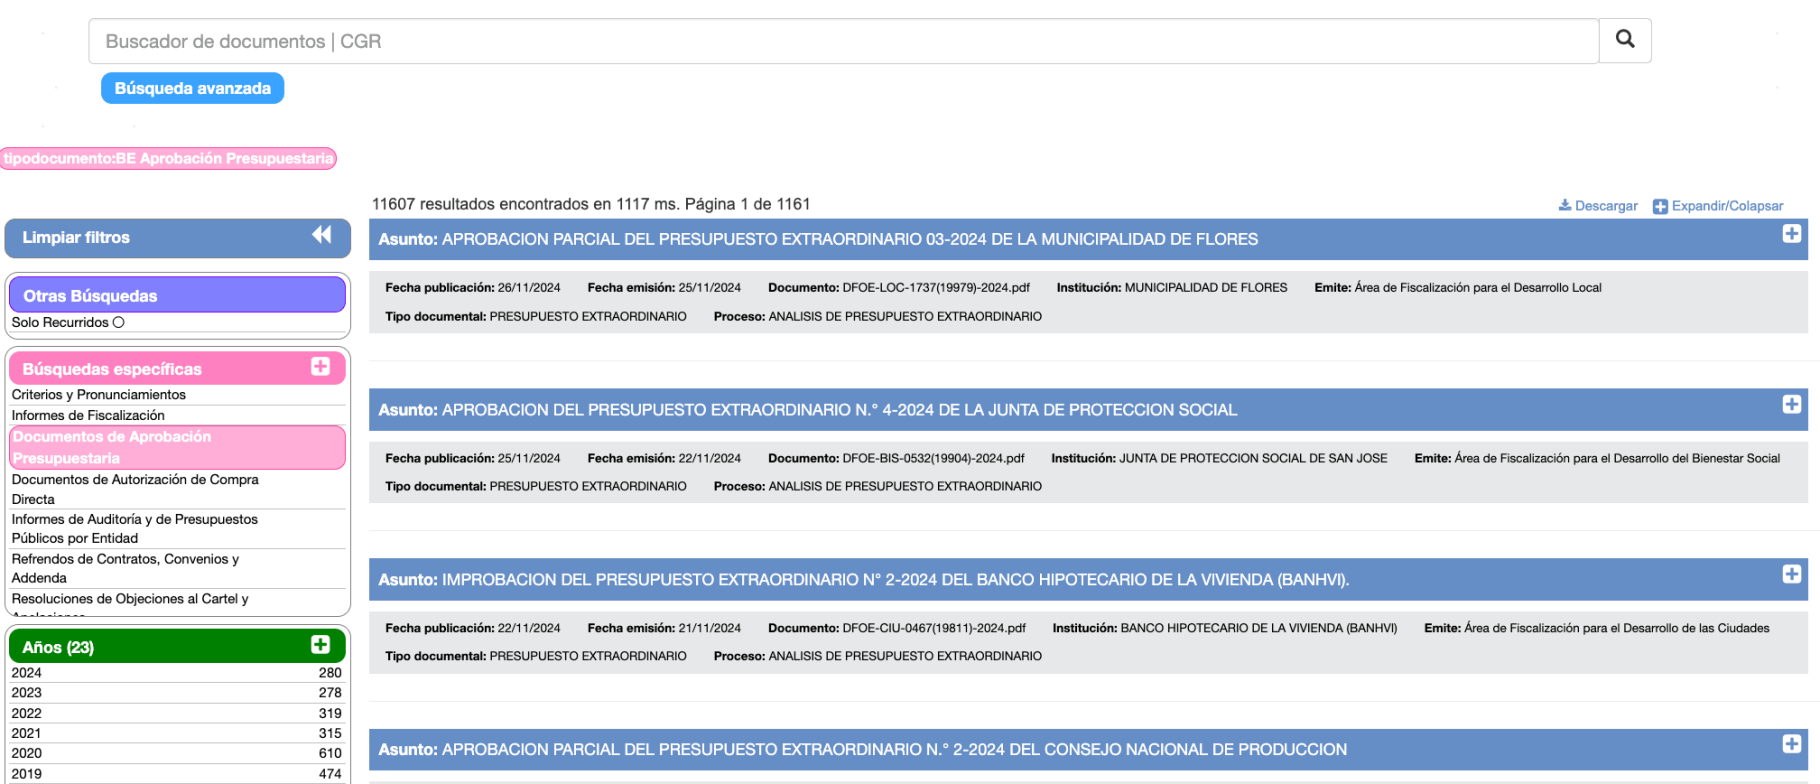1820x784 pixels.
Task: Select Informes de Fiscalización category
Action: tap(88, 415)
